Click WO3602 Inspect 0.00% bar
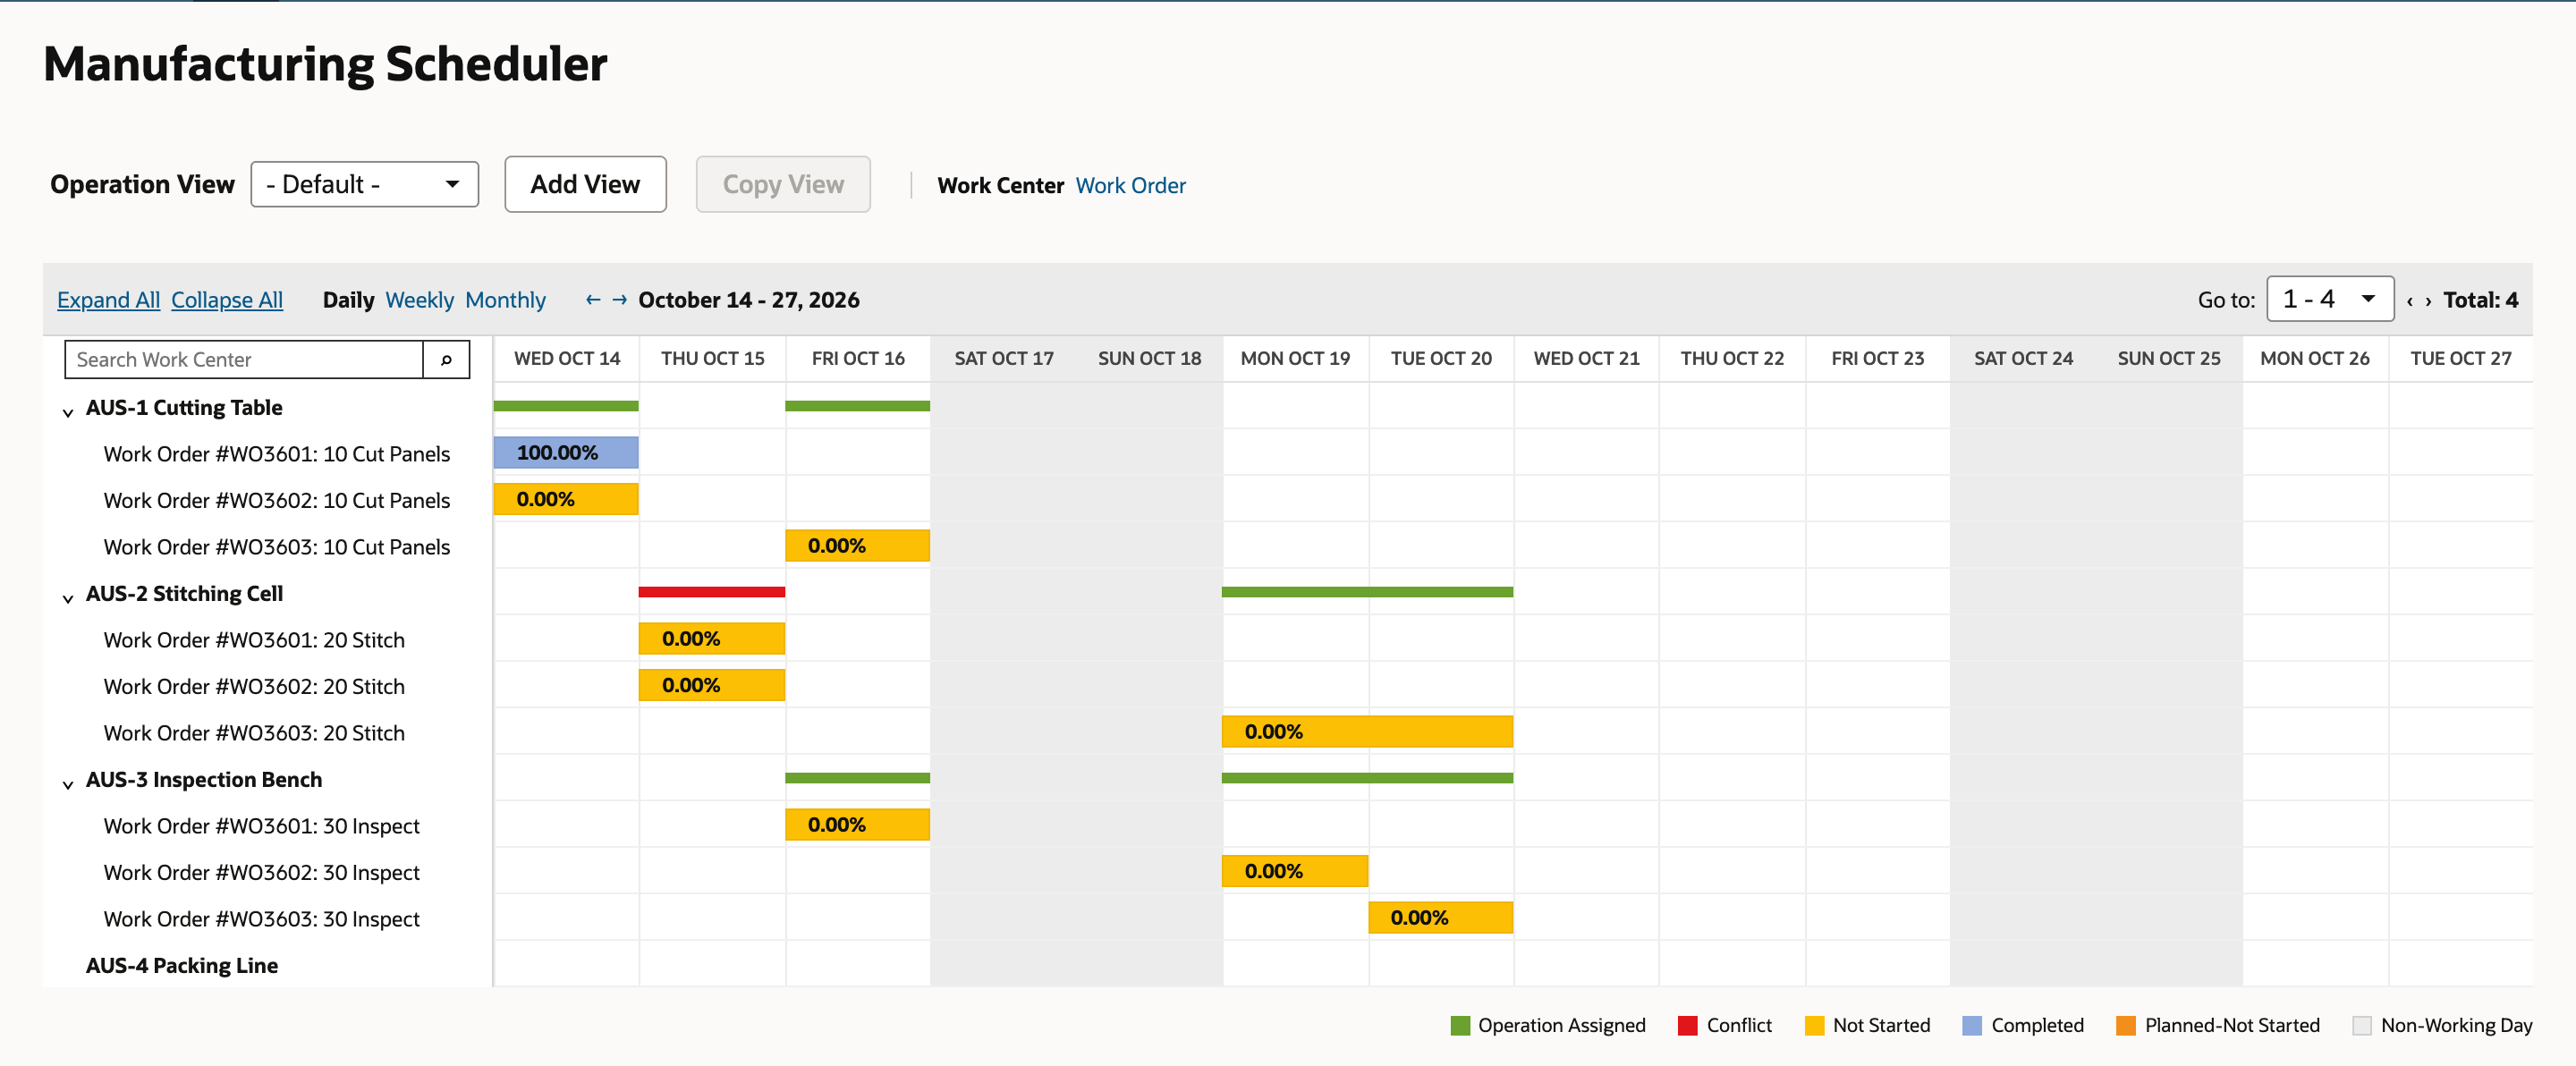 tap(1295, 871)
